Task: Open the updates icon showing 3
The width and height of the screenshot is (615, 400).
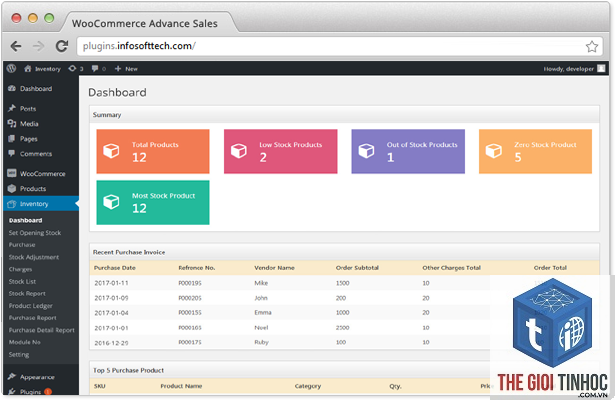Action: [x=72, y=69]
